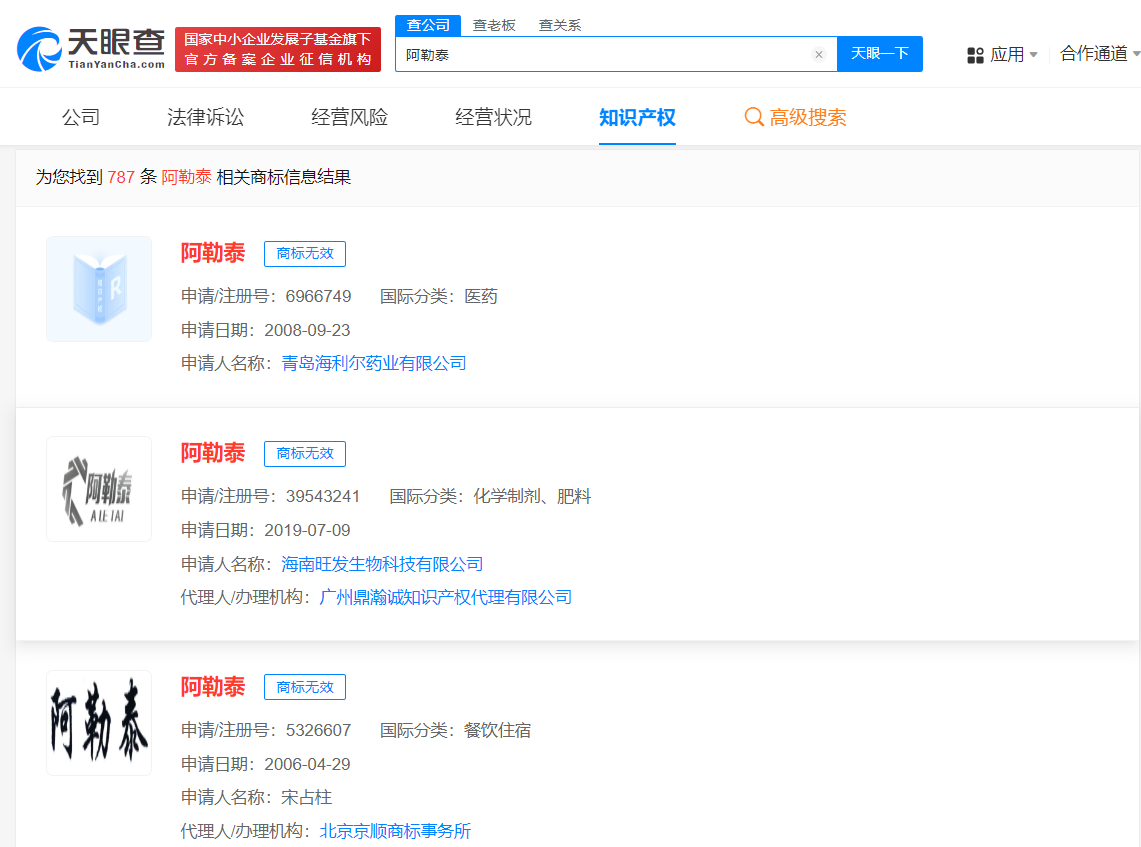1141x847 pixels.
Task: Click 商标无效 tag on the 餐饮住宿 trademark
Action: 305,688
